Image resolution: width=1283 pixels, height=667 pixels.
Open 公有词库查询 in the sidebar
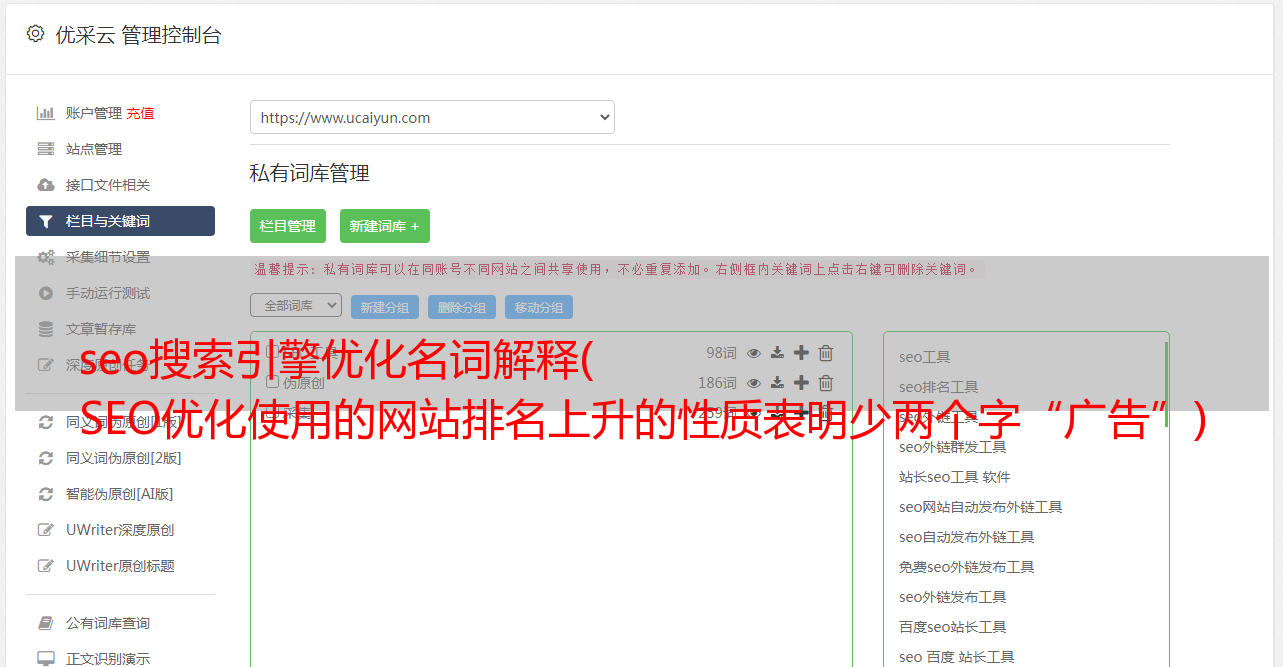coord(108,623)
